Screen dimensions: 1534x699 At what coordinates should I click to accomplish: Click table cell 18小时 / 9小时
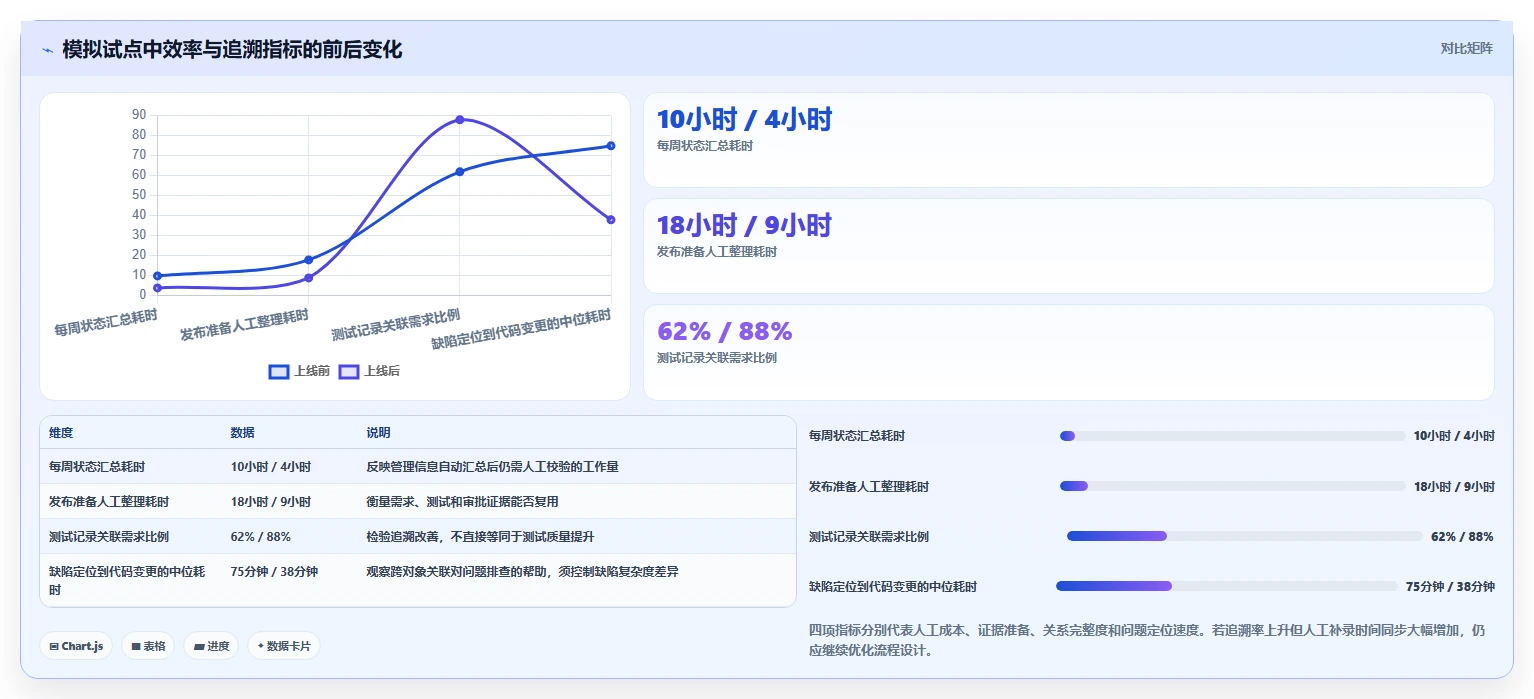[x=271, y=502]
